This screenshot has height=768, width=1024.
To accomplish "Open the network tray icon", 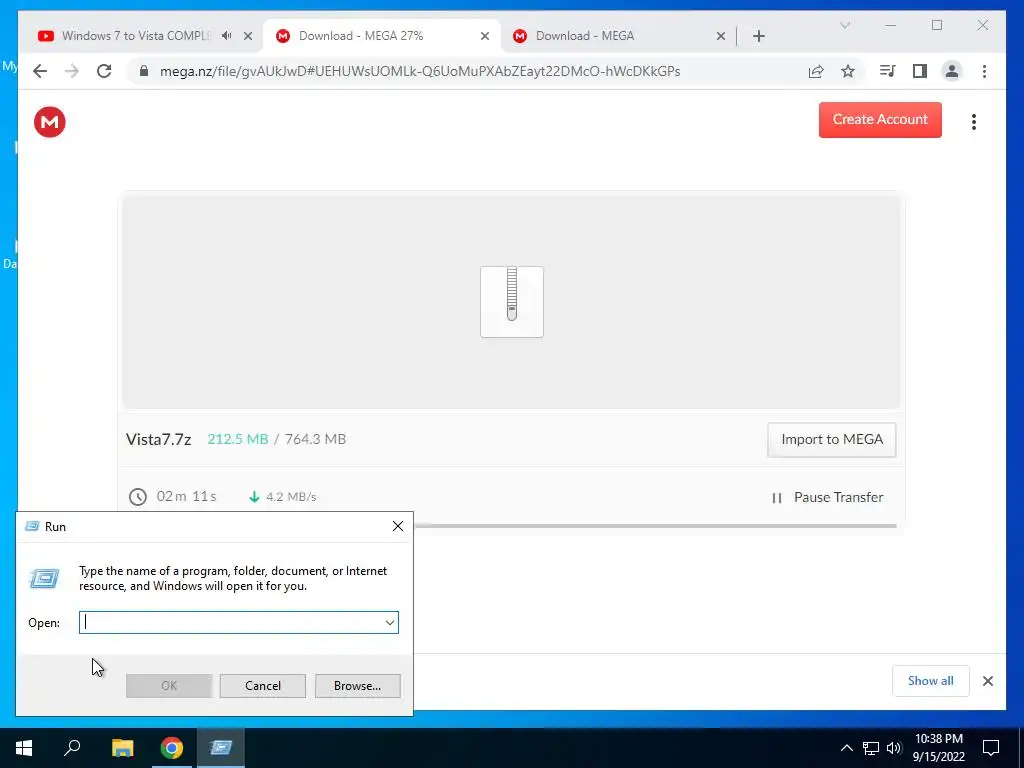I will click(871, 748).
